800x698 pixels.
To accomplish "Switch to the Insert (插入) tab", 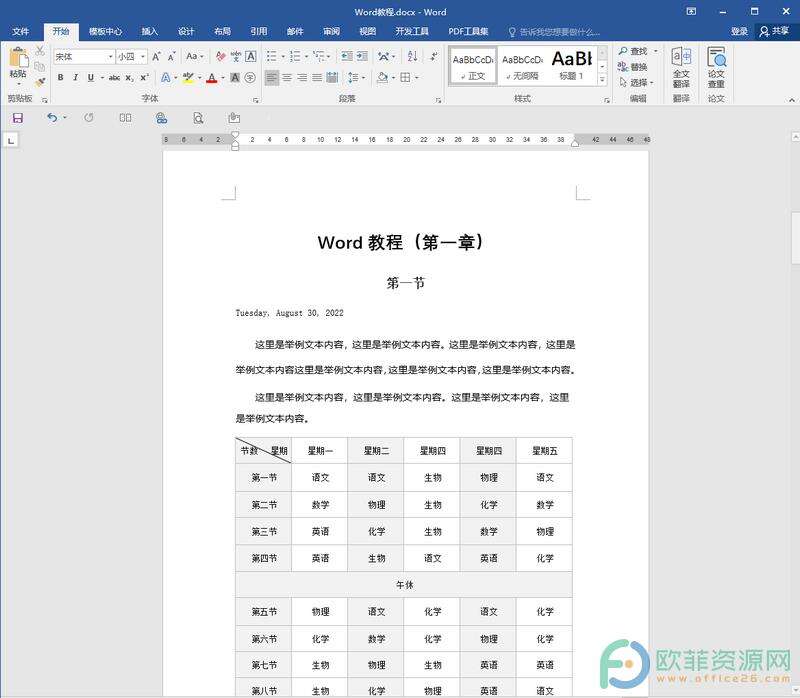I will [149, 31].
